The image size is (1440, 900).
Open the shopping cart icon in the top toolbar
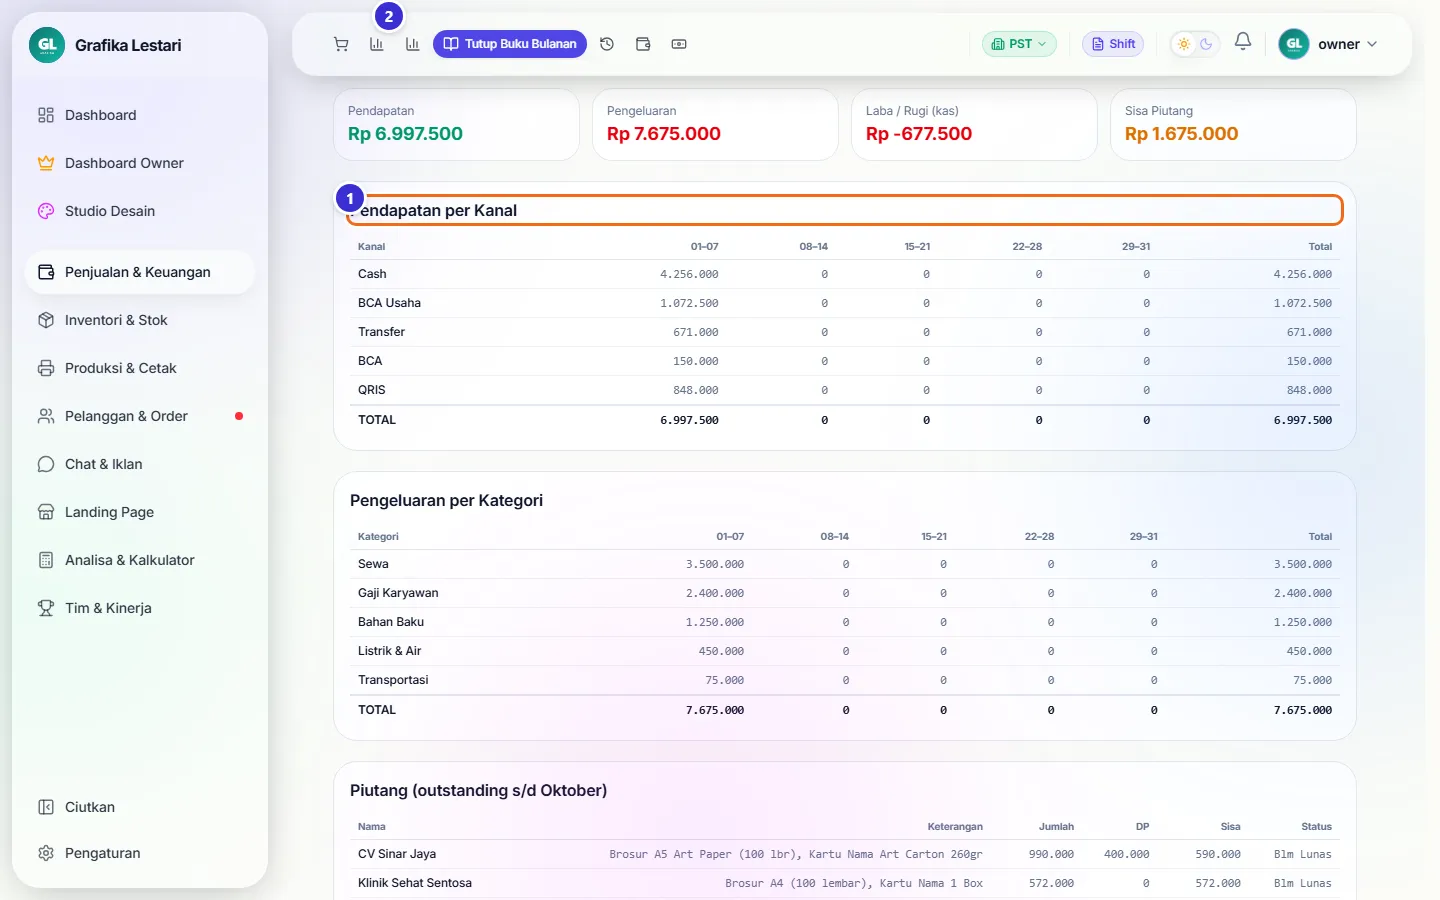click(341, 44)
